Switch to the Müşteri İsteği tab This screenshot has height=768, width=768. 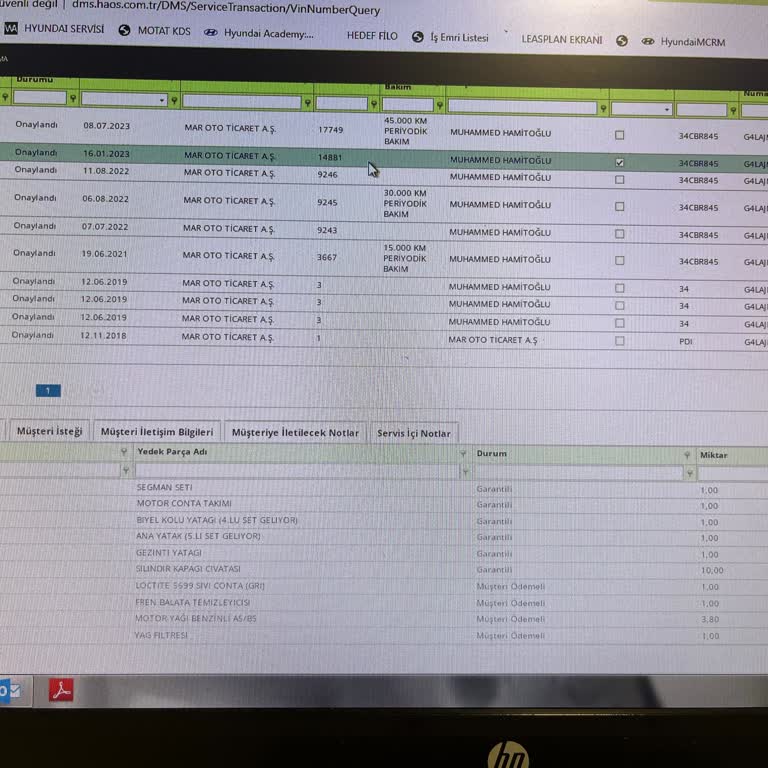[48, 431]
